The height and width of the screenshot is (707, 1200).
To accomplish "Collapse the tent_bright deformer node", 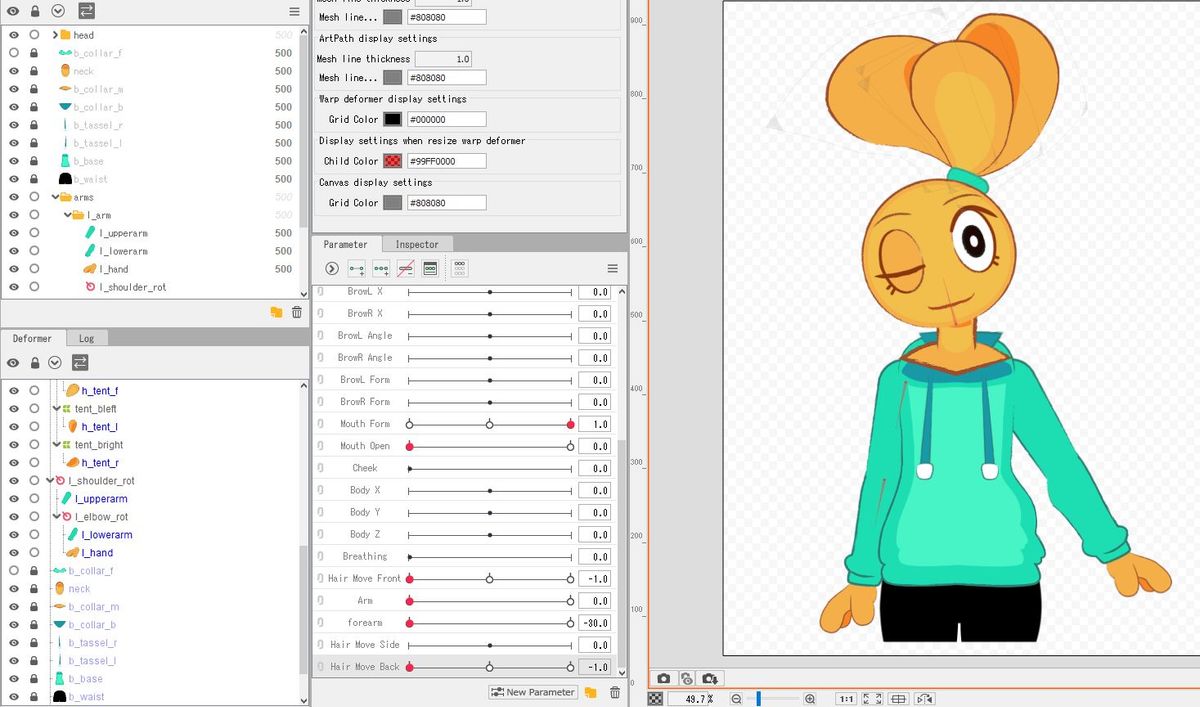I will pos(56,445).
